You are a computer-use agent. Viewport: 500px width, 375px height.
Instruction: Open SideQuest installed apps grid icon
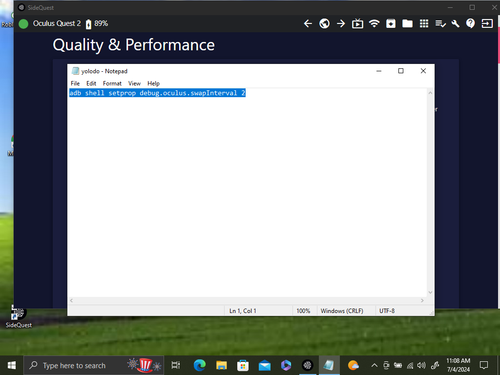point(424,24)
